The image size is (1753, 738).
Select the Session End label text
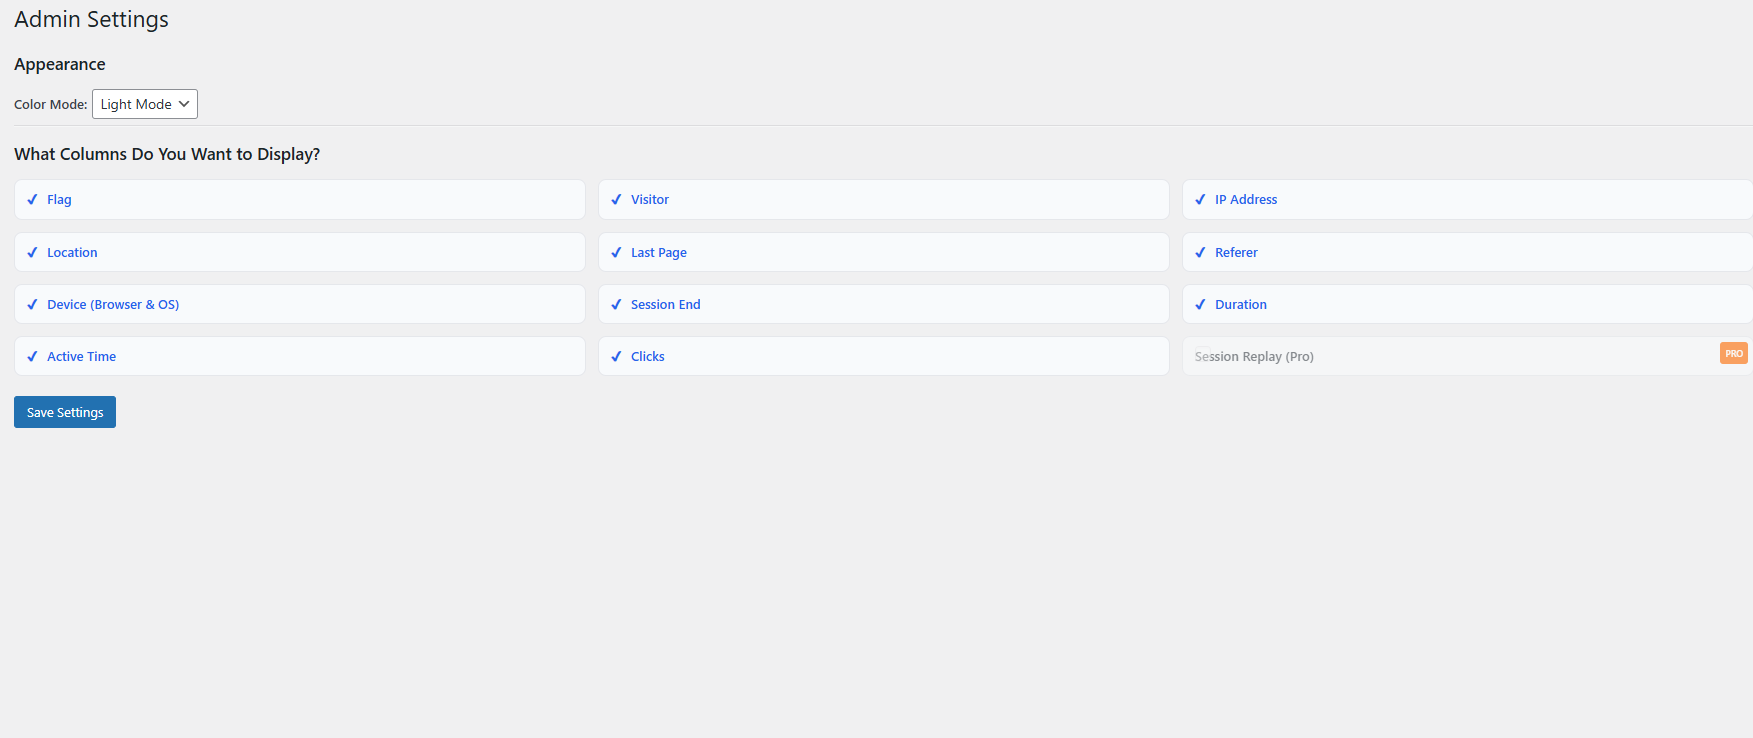[665, 305]
